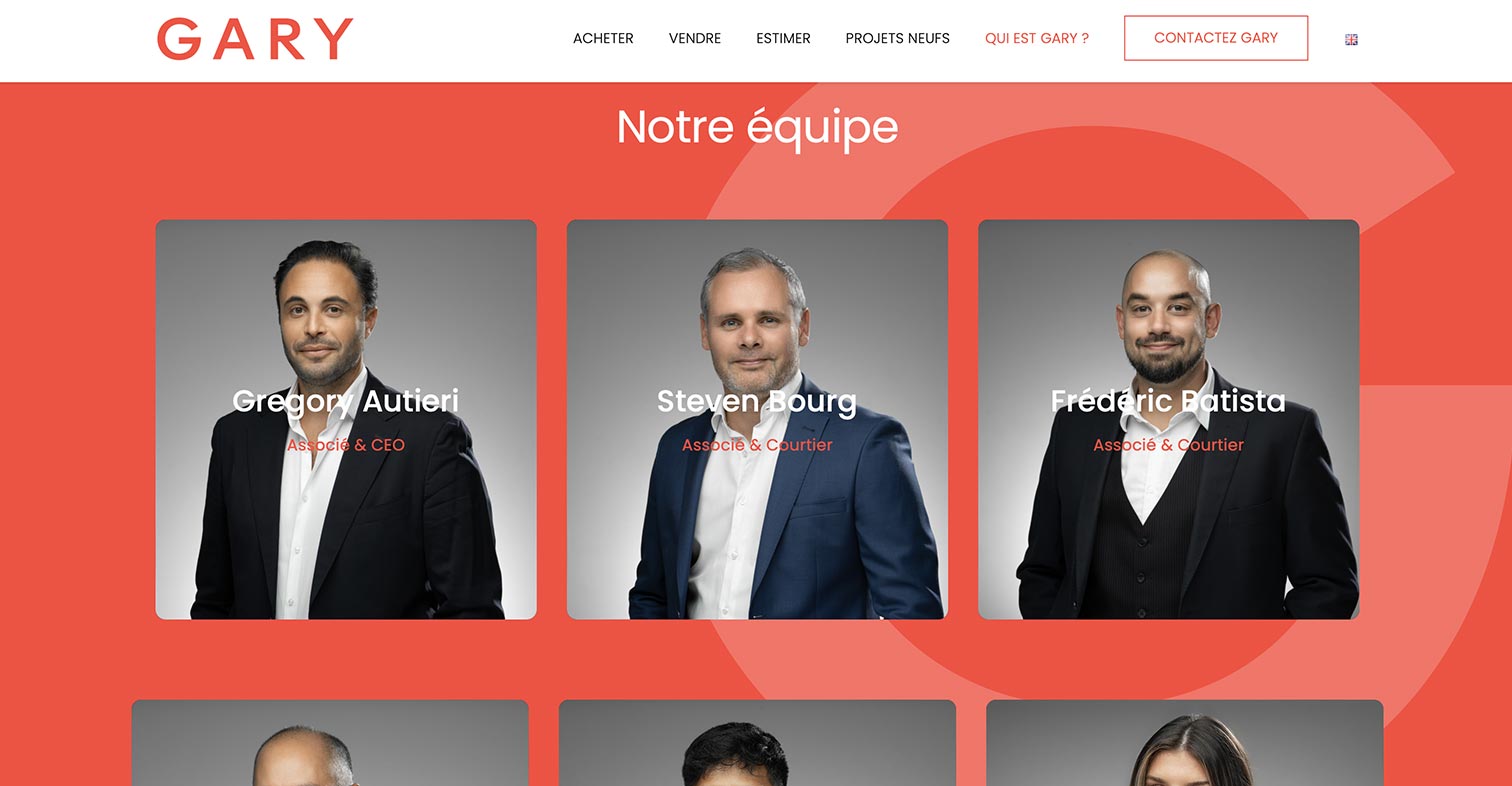Click the Gregory Autieri name text

pos(346,401)
